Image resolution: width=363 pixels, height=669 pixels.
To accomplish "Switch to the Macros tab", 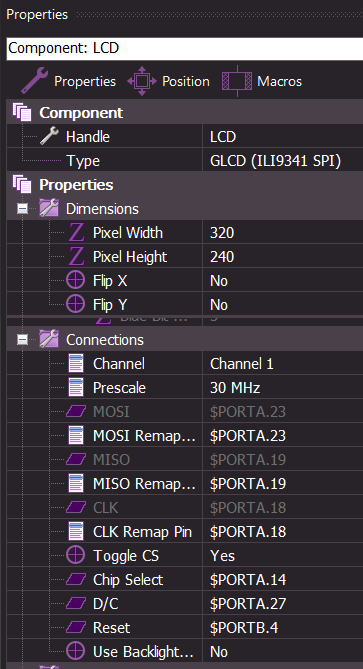I will (262, 81).
